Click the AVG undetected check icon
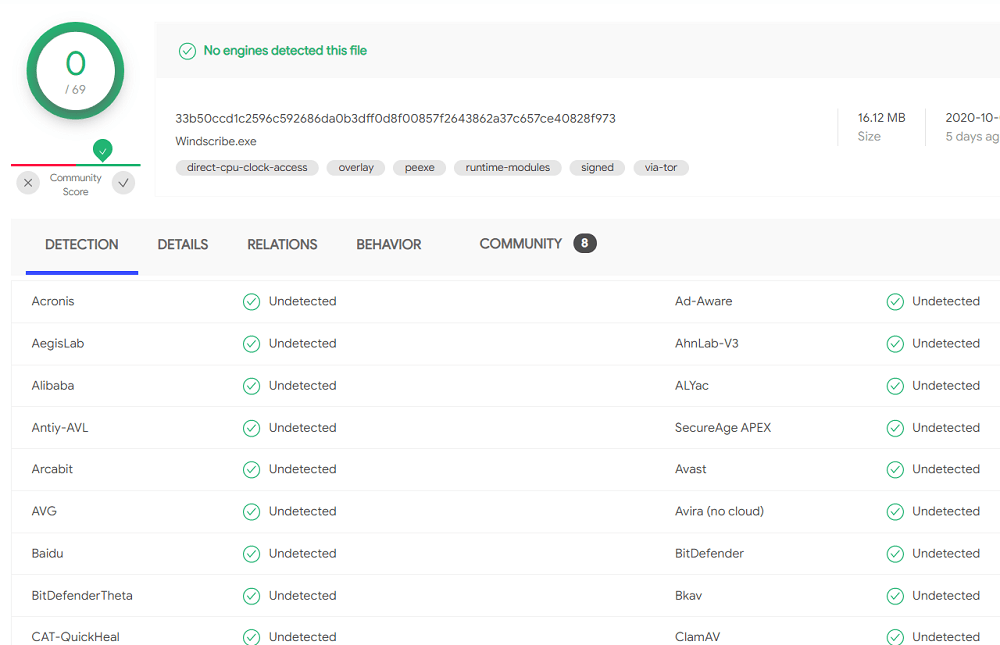Image resolution: width=1000 pixels, height=645 pixels. pyautogui.click(x=251, y=512)
